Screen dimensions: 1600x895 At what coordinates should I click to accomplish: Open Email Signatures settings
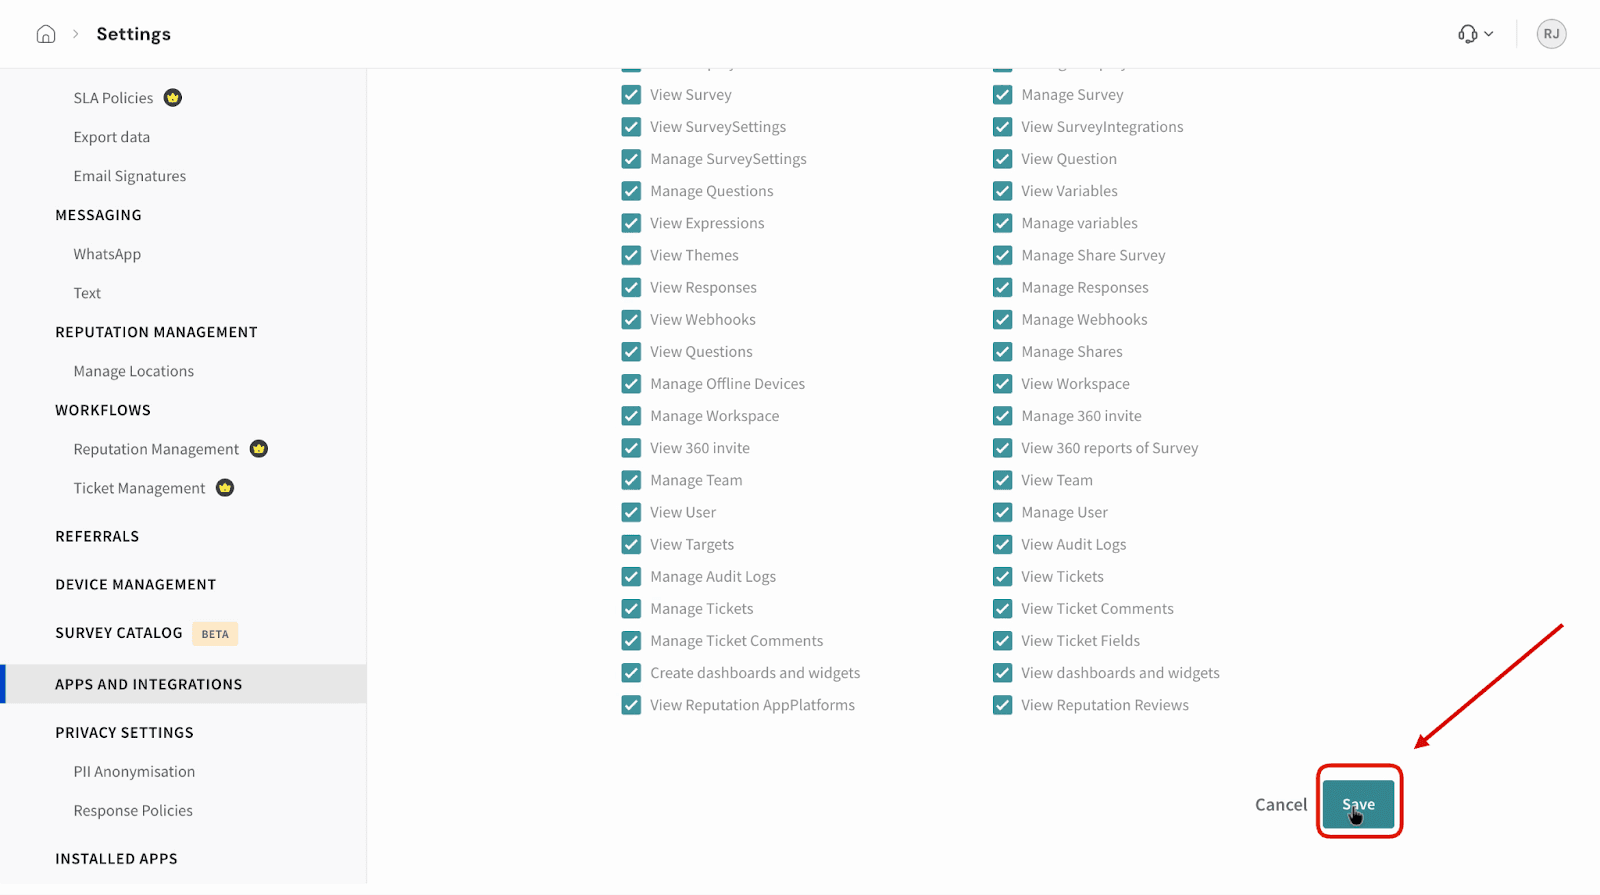click(129, 176)
